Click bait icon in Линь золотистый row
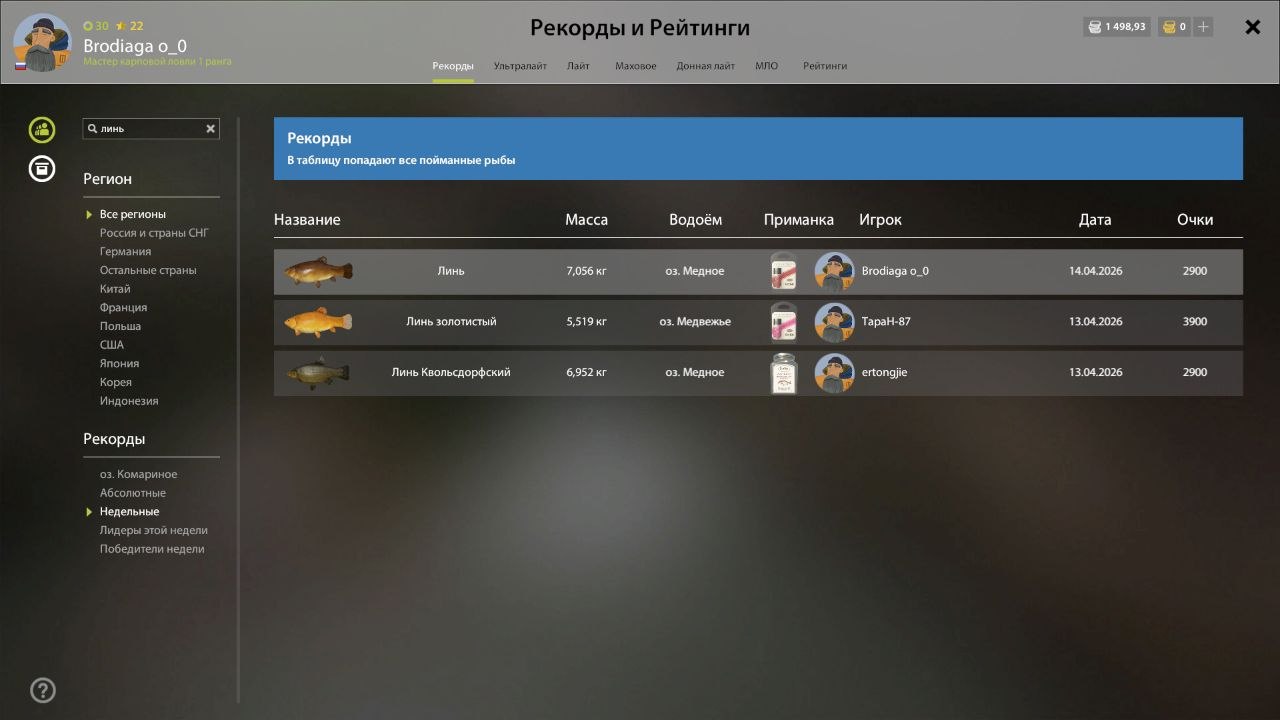The height and width of the screenshot is (720, 1280). pos(783,322)
